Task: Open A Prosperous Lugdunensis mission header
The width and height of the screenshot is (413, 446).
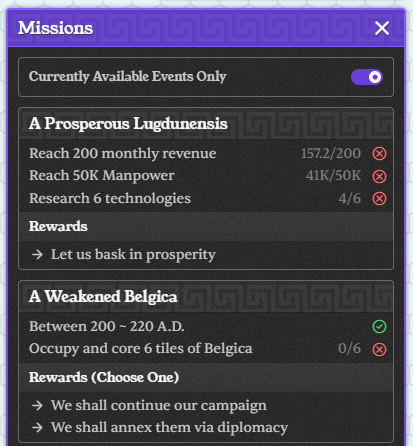Action: (206, 123)
